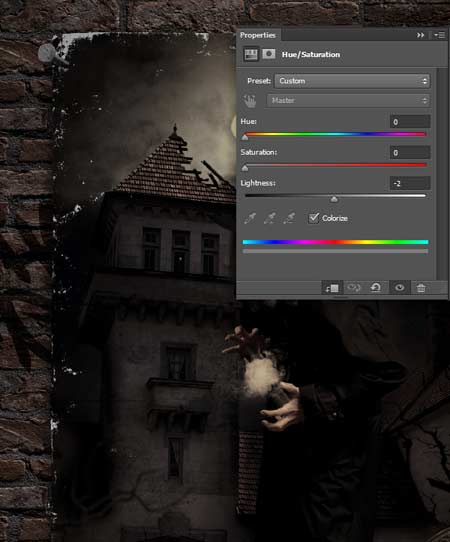This screenshot has width=450, height=542.
Task: Click the Lightness label
Action: [x=258, y=183]
